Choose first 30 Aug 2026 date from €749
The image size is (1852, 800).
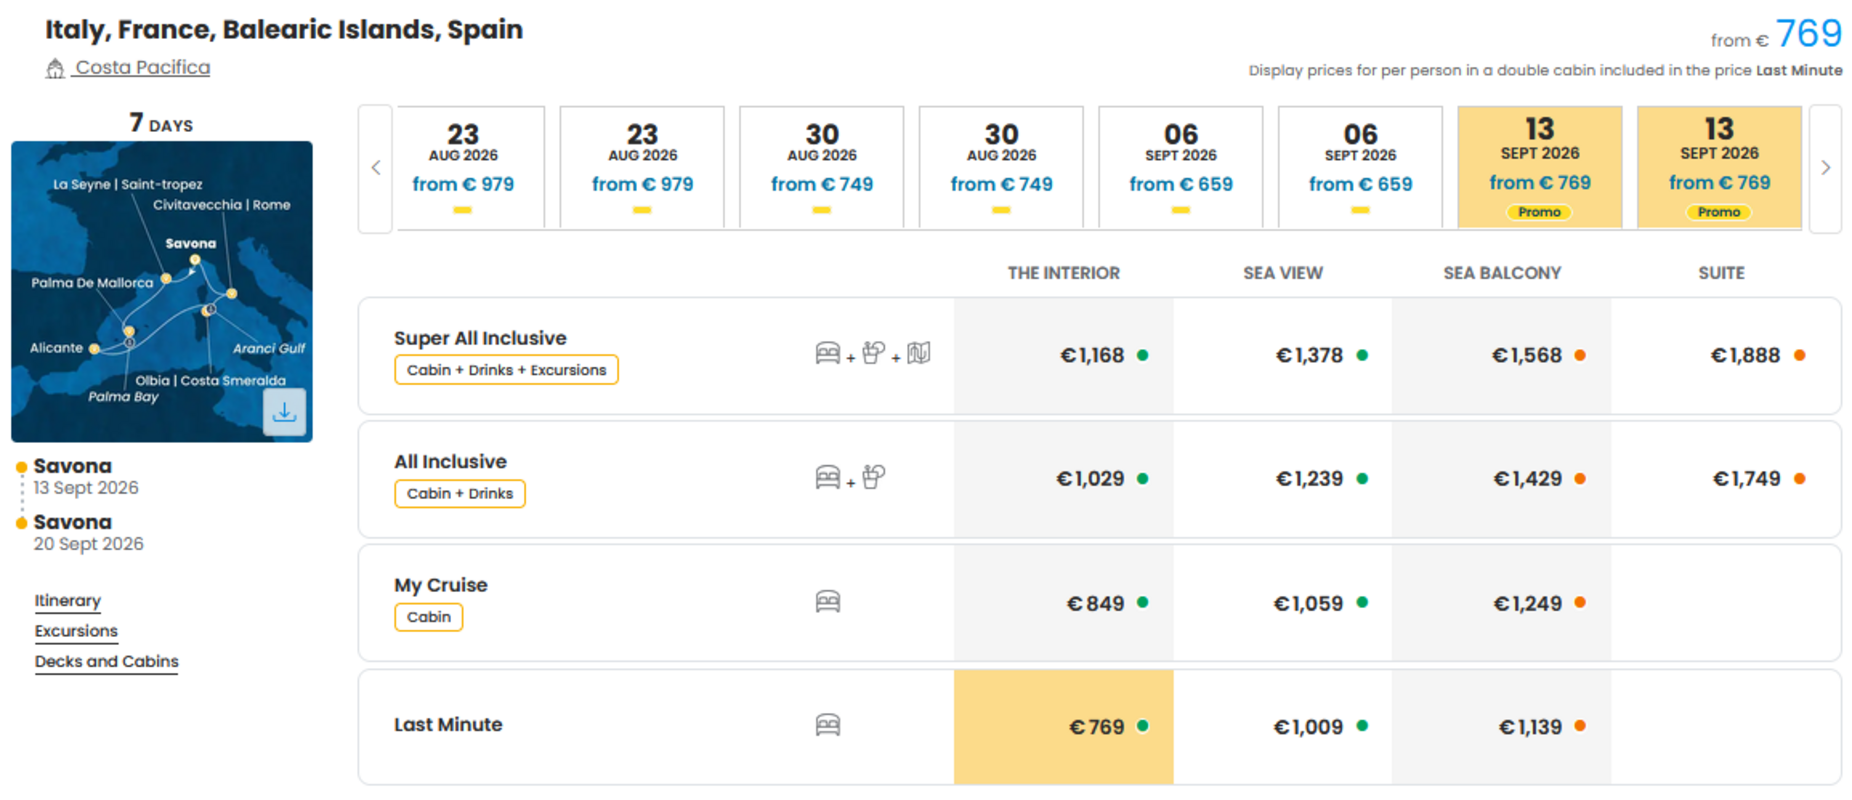[822, 168]
